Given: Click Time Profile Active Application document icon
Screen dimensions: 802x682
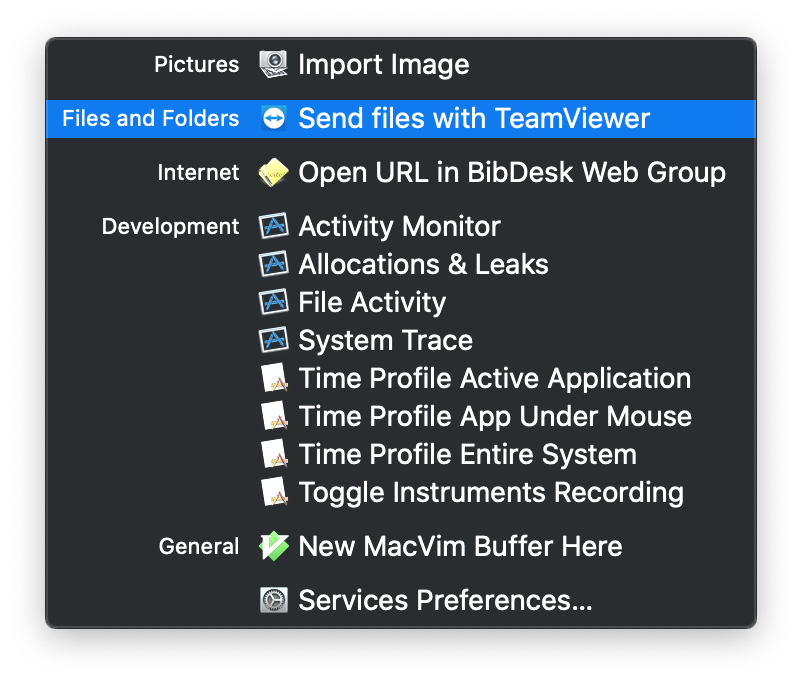Looking at the screenshot, I should (x=273, y=379).
